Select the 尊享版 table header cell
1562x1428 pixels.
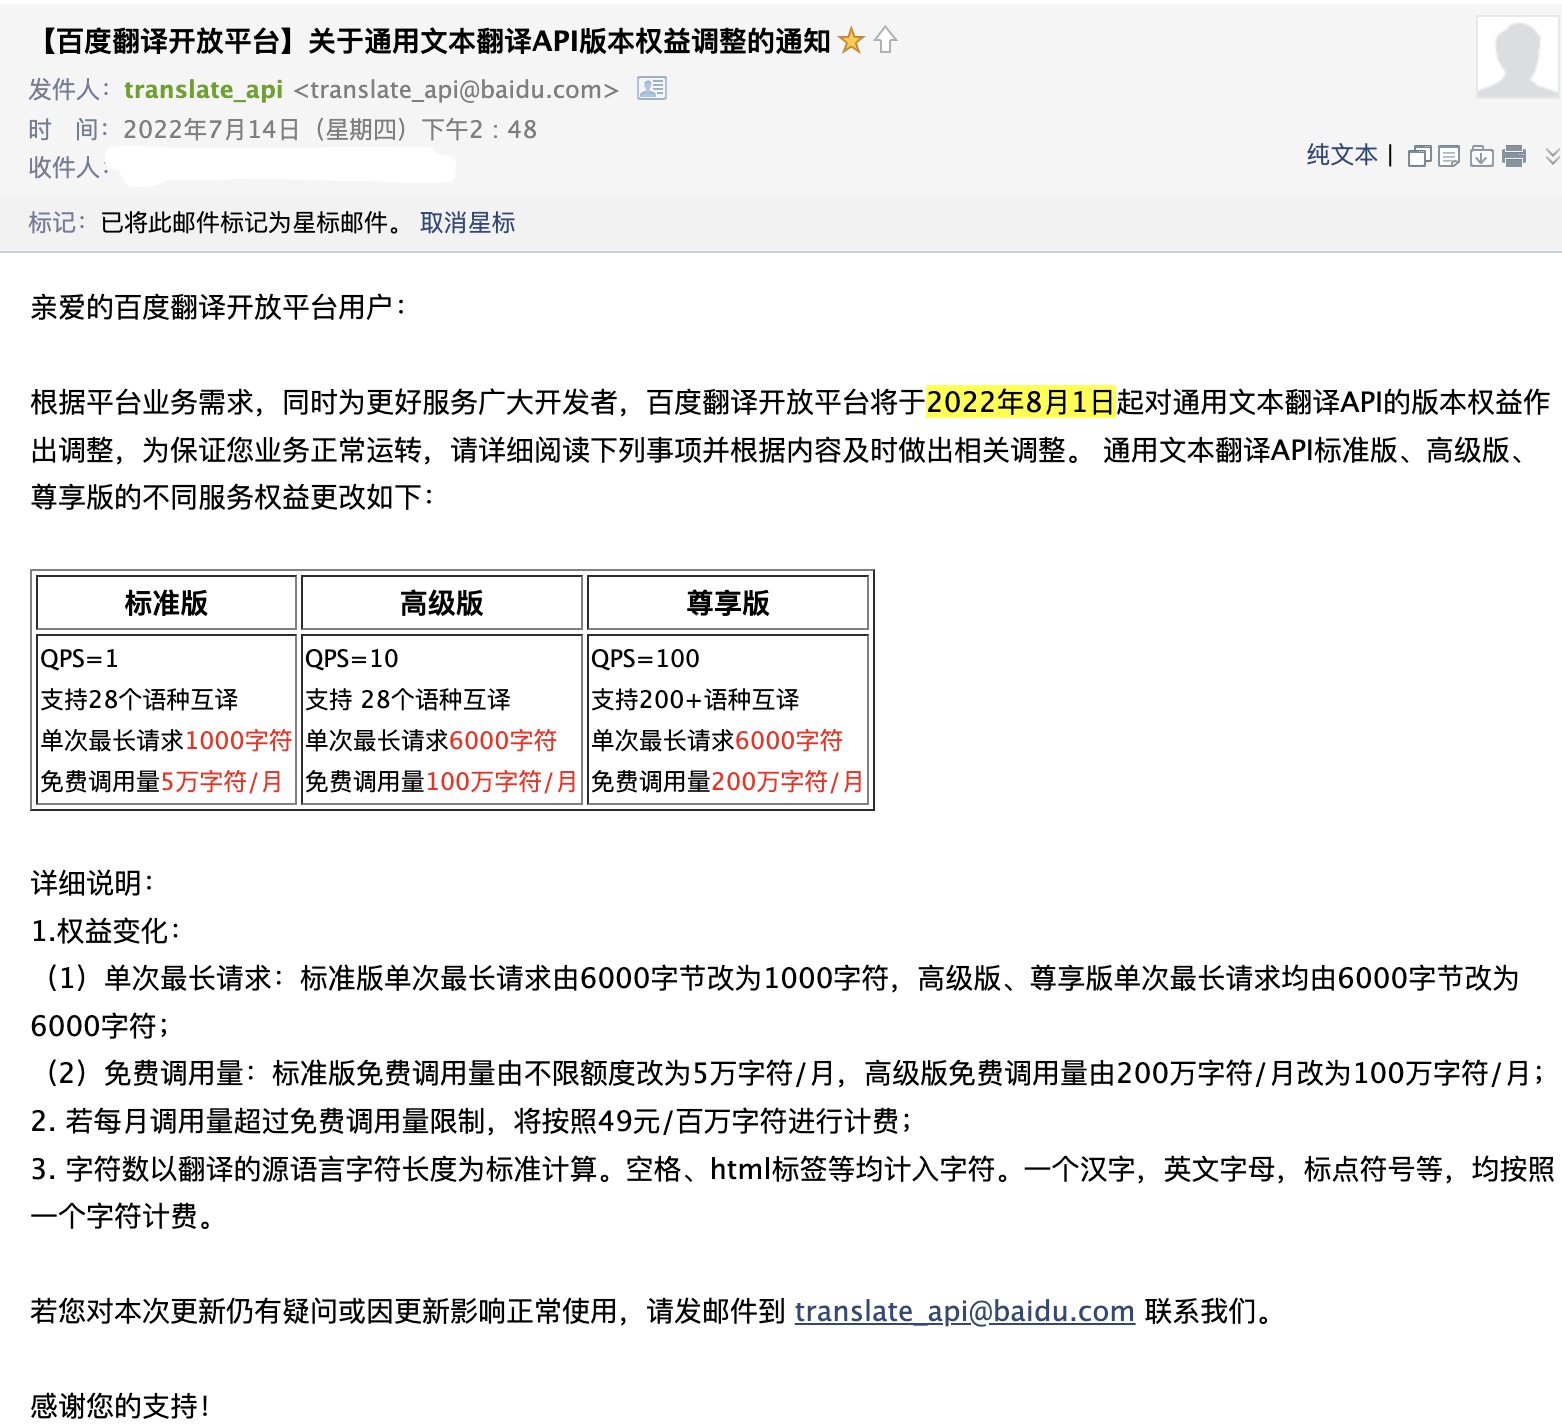727,603
